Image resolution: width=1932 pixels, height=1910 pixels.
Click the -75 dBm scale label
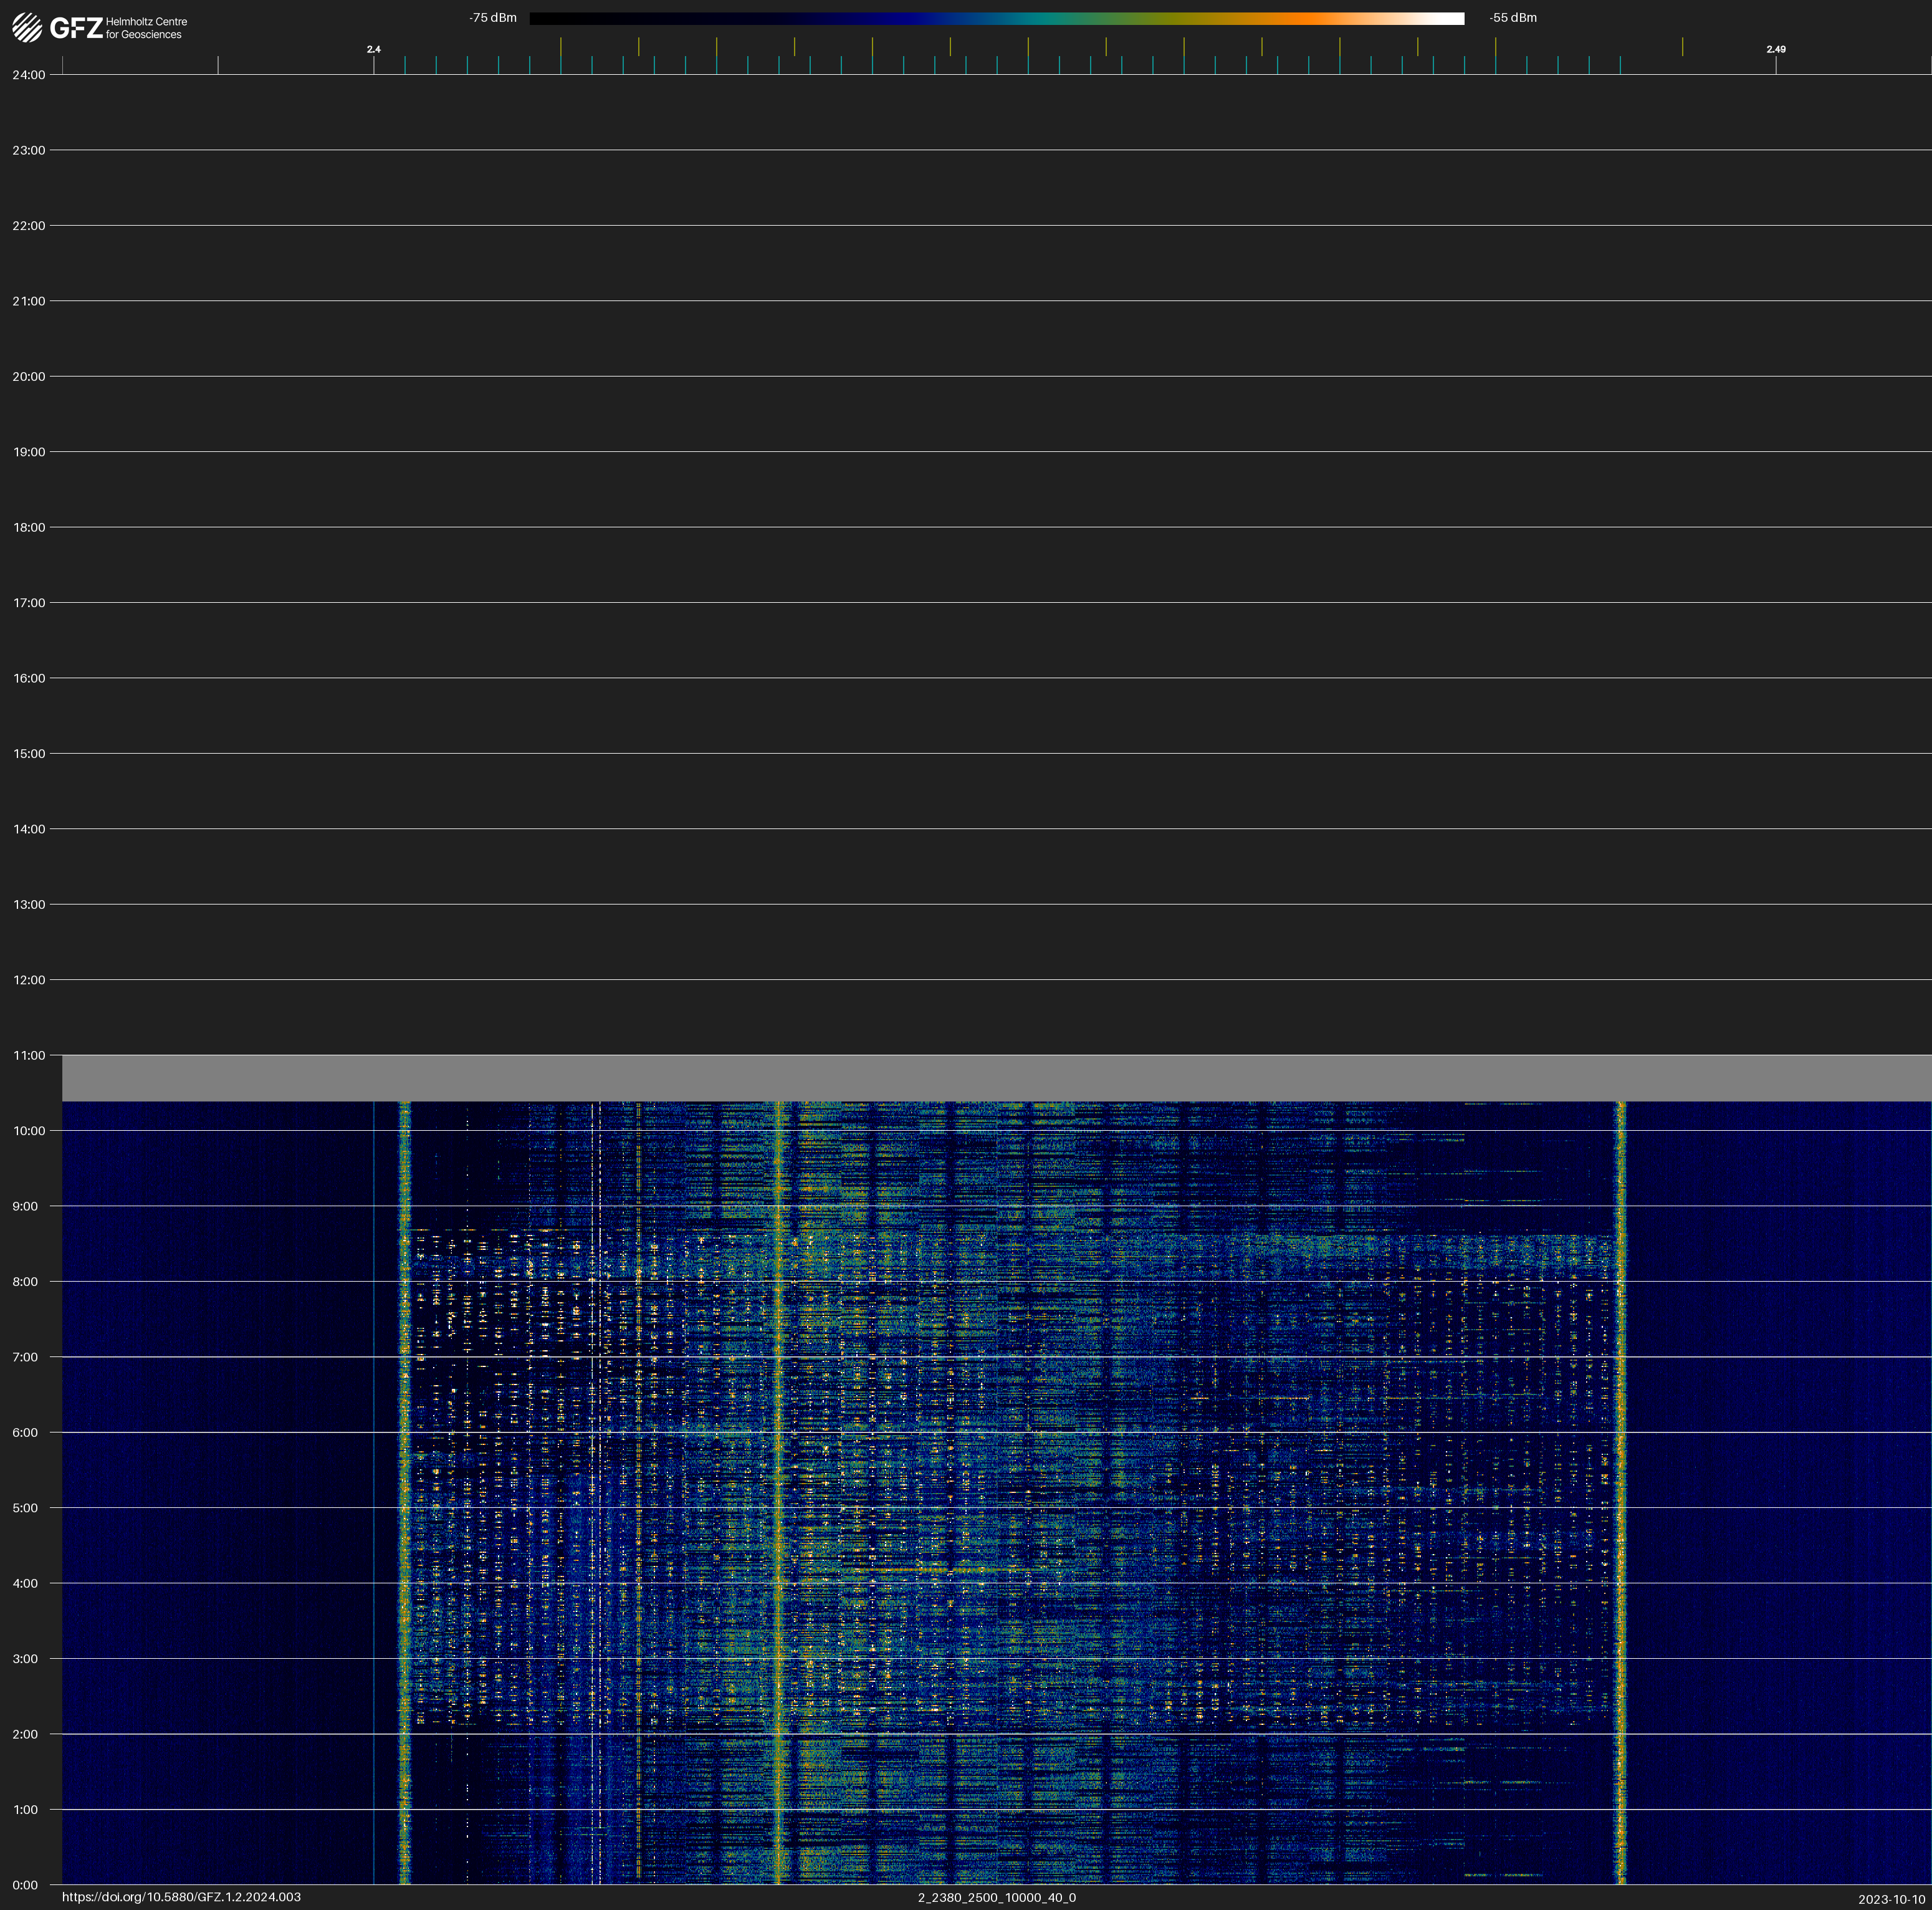492,18
